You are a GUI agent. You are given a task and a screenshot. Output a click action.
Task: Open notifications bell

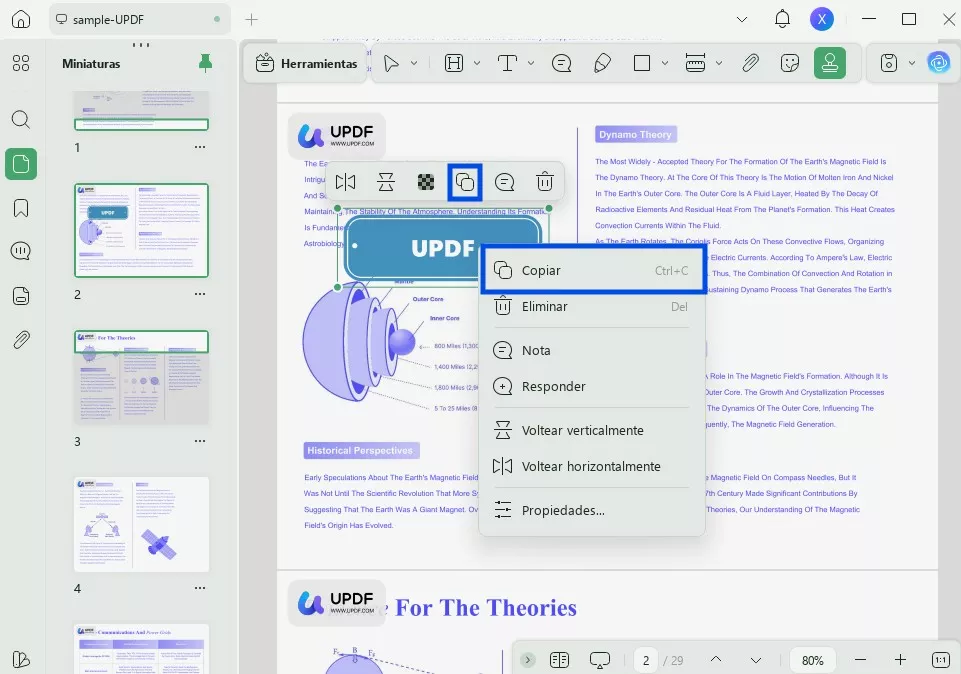coord(782,19)
